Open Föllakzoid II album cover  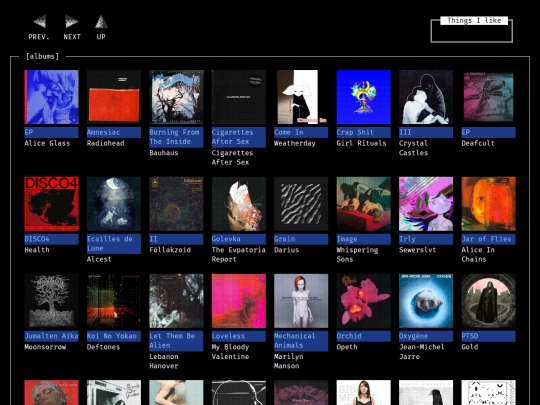176,204
